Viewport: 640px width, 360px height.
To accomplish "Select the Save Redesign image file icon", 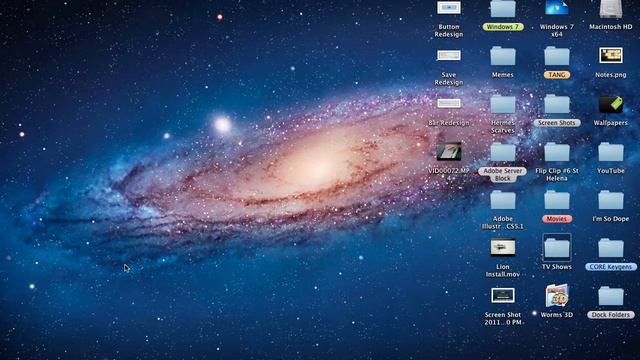I will click(x=449, y=55).
